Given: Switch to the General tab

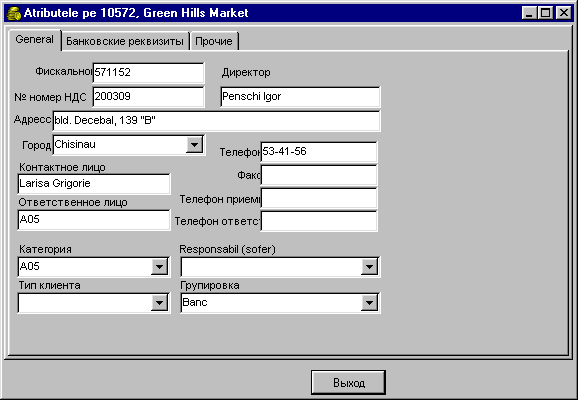Looking at the screenshot, I should pyautogui.click(x=35, y=39).
